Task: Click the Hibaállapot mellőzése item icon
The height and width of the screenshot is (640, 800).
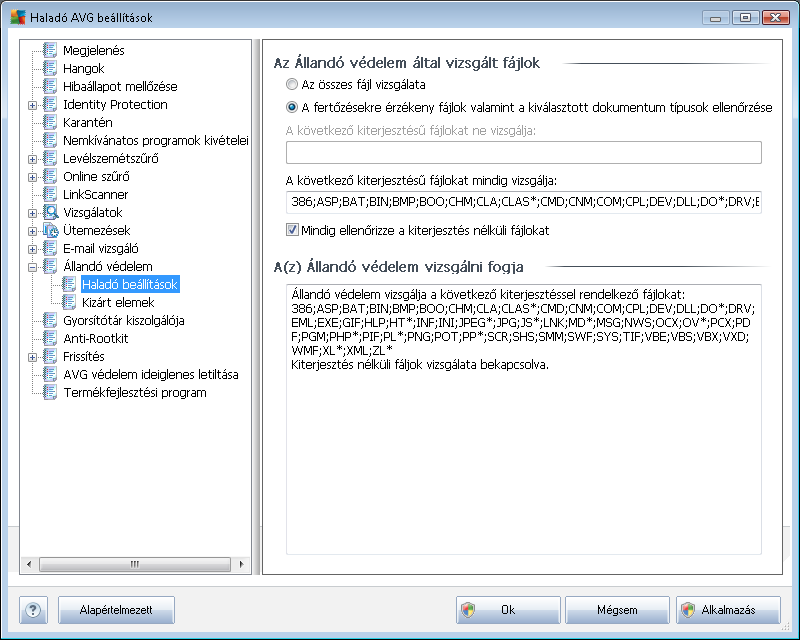Action: (49, 86)
